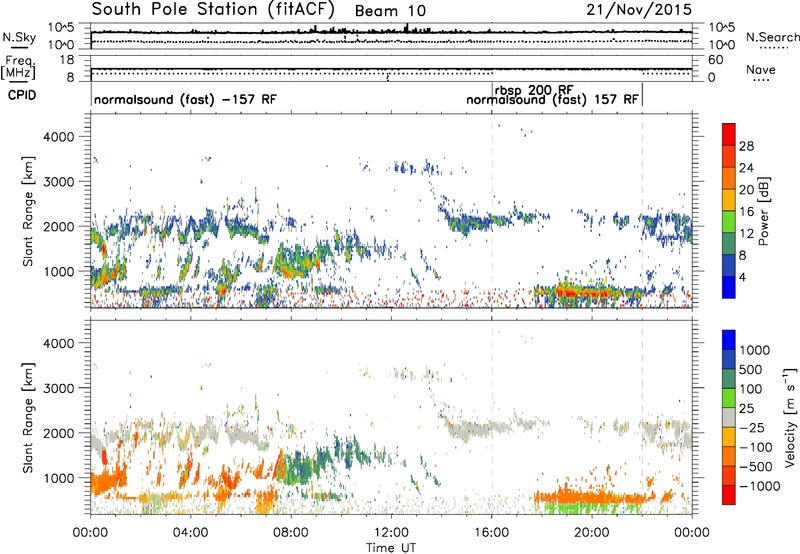Click the '20:00' time tick label
The width and height of the screenshot is (800, 554).
(592, 533)
